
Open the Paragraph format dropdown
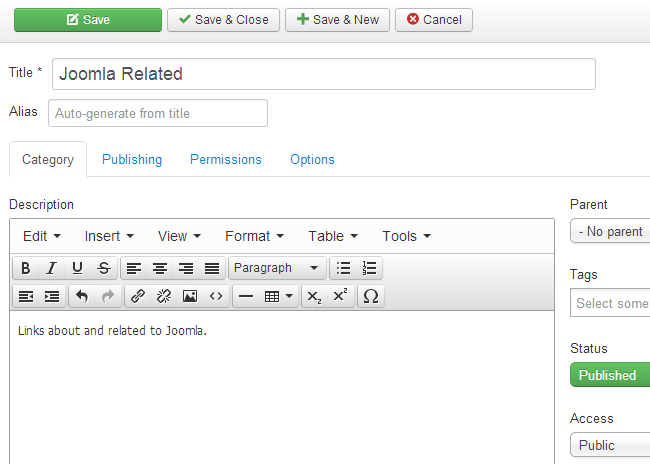click(277, 268)
